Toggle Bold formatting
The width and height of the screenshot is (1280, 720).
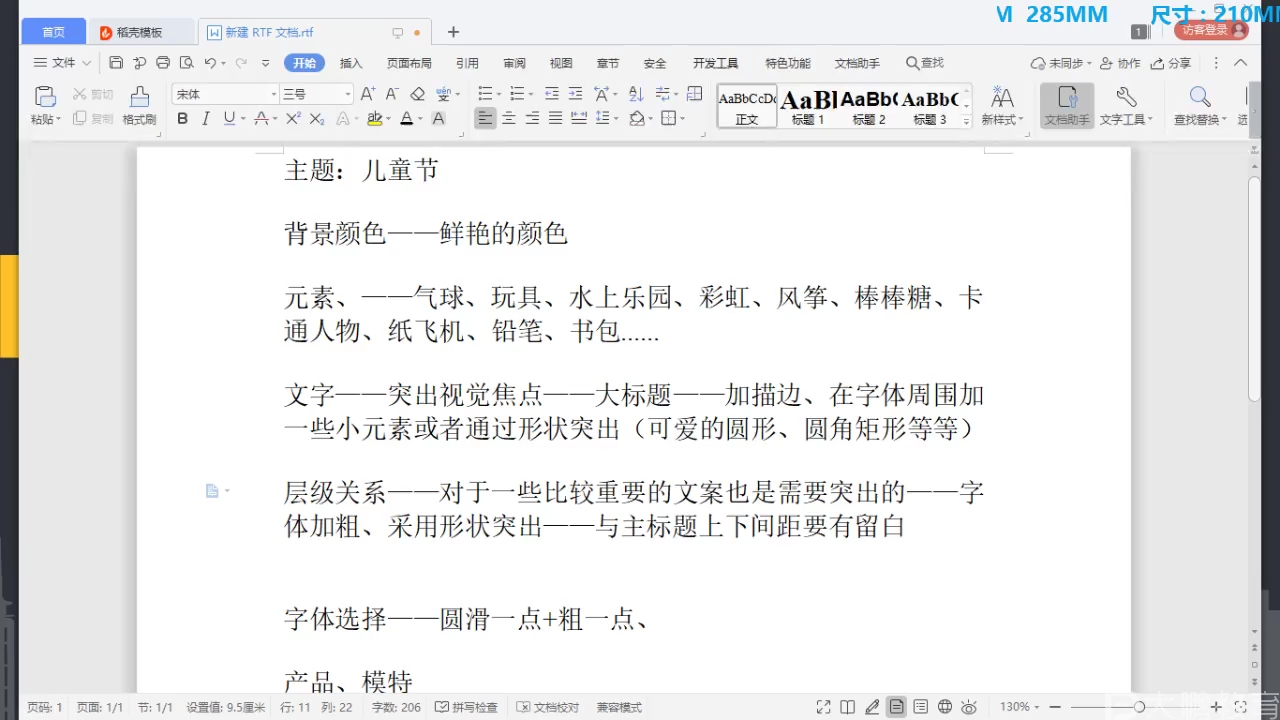click(x=182, y=118)
